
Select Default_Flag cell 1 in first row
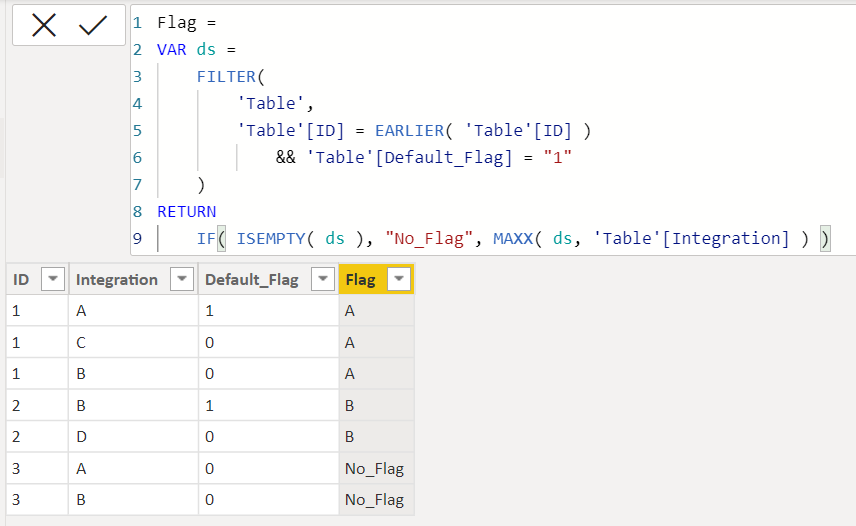269,310
